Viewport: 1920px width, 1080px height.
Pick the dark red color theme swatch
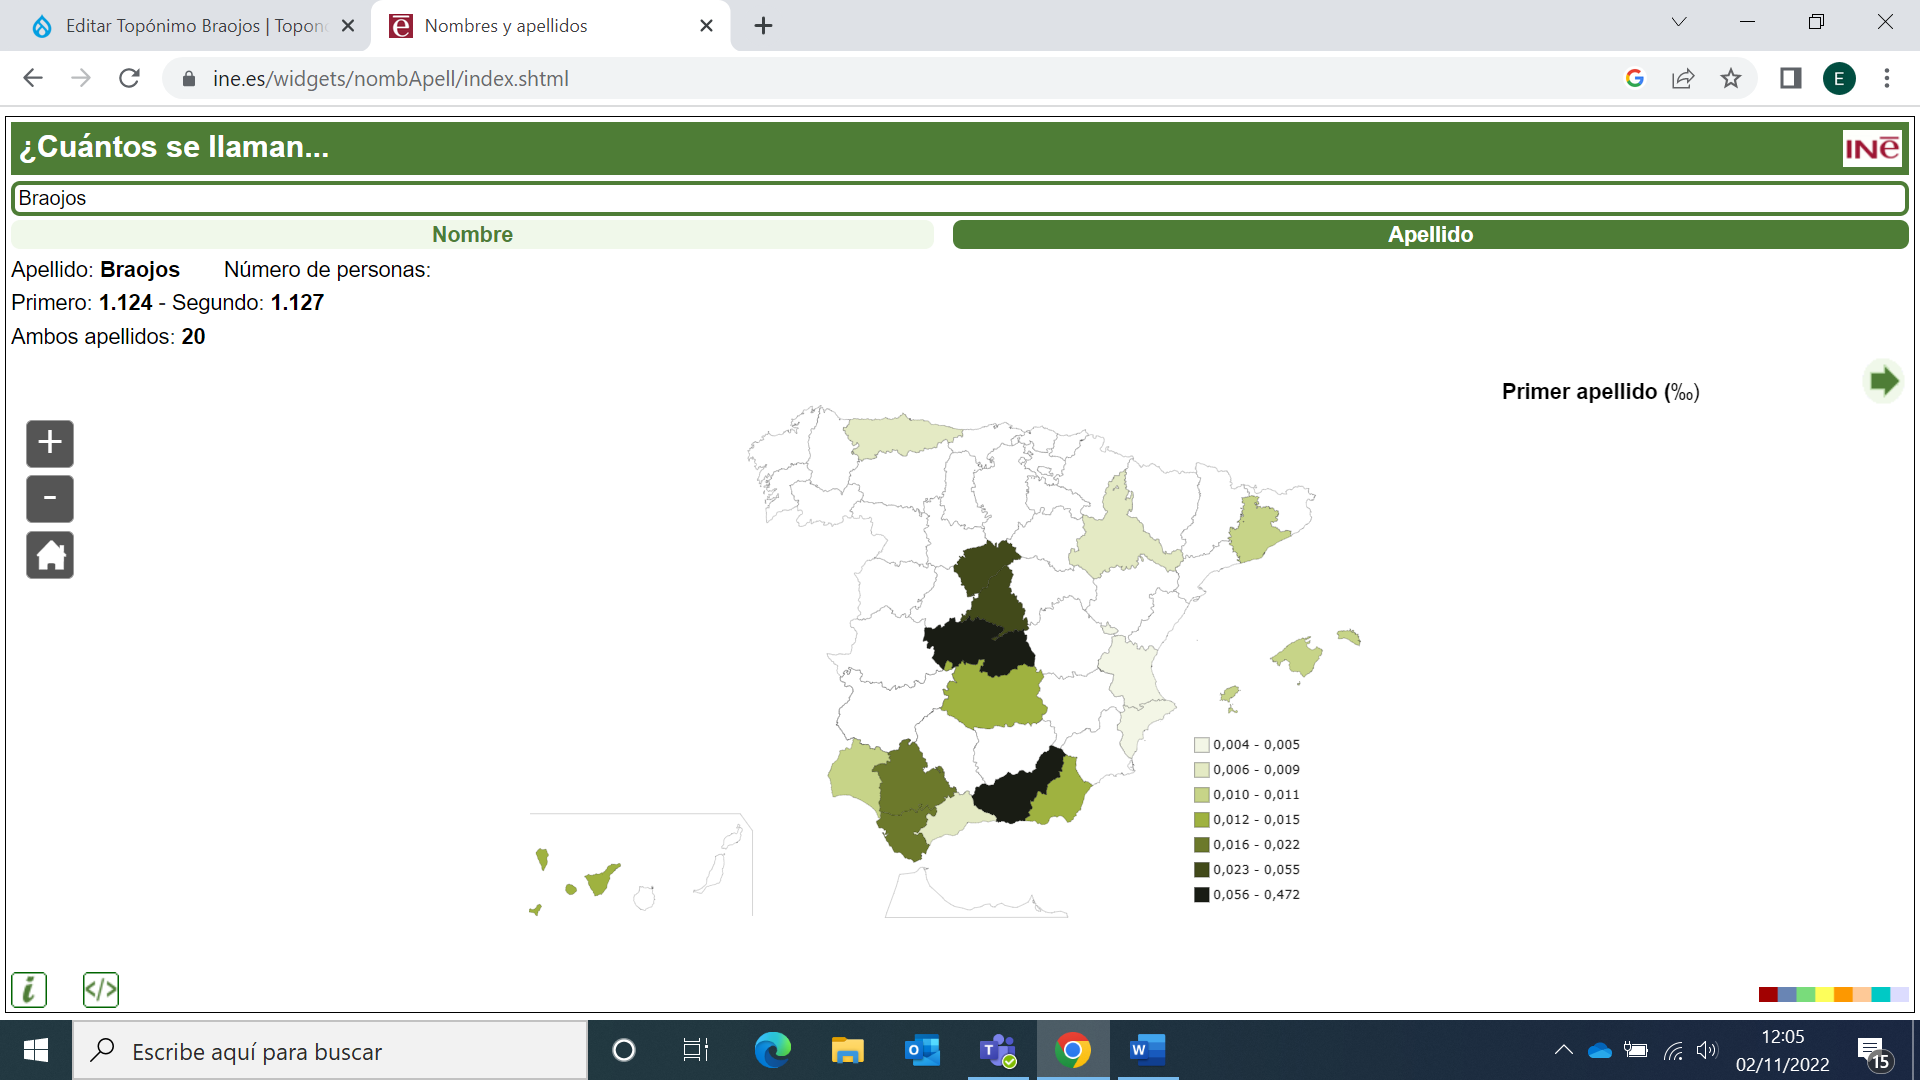tap(1768, 994)
